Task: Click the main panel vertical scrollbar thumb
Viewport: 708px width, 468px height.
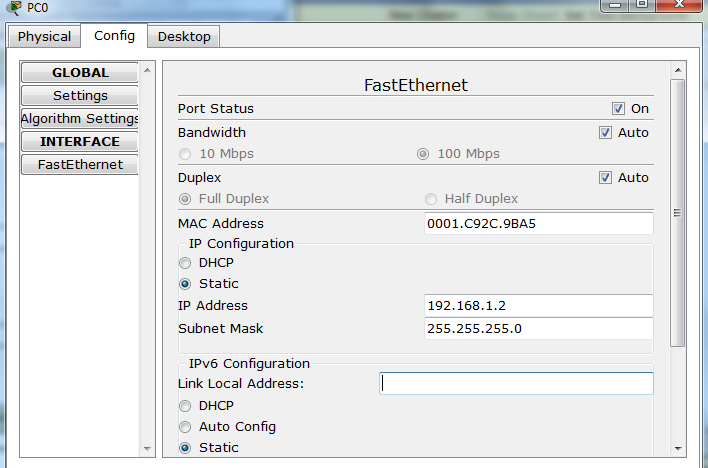Action: [678, 212]
